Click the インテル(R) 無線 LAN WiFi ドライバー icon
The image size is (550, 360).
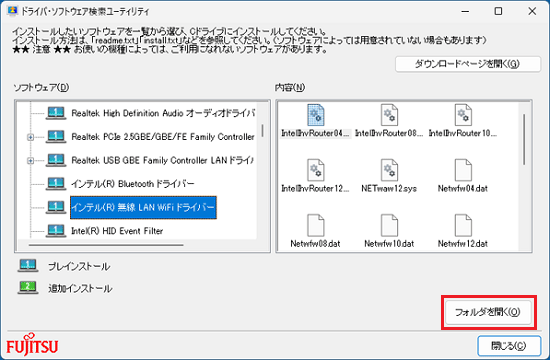click(x=56, y=207)
